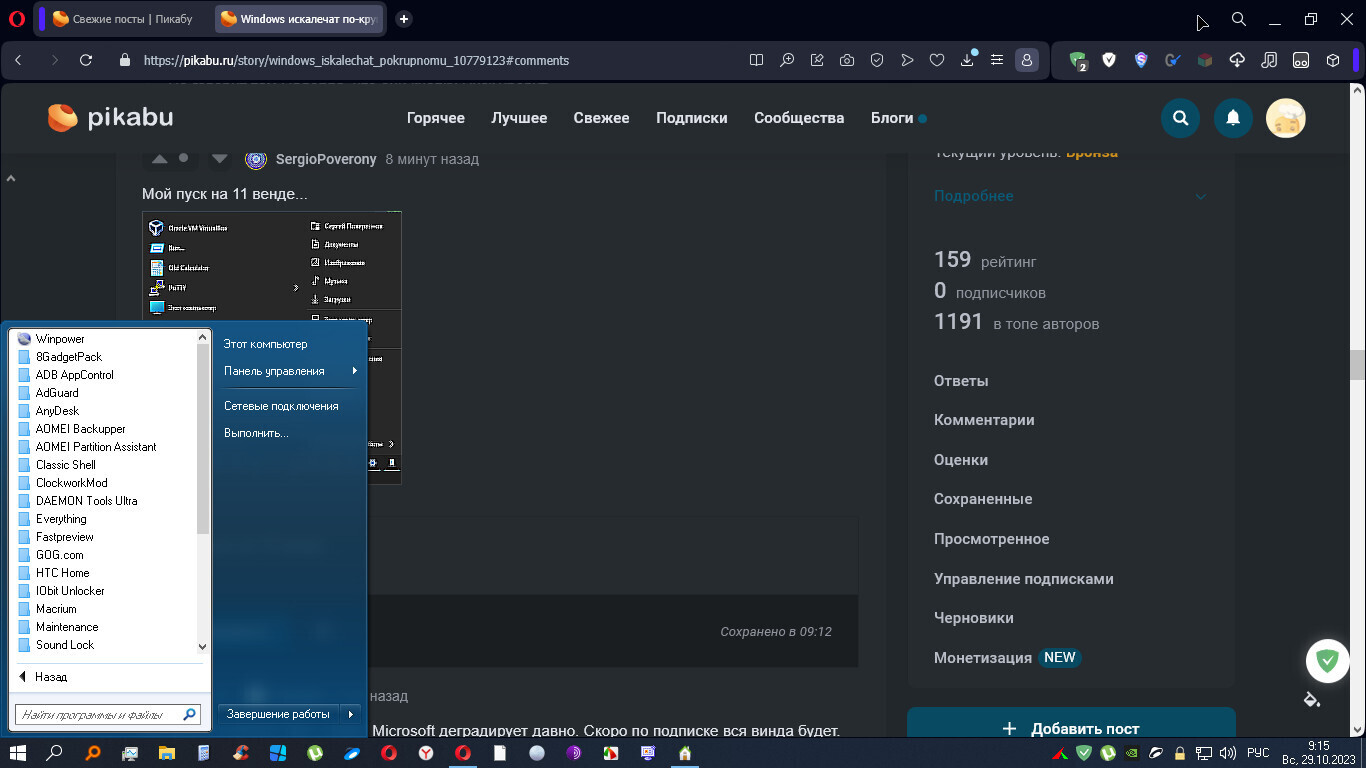
Task: Open SergioPoverony's user profile
Action: tap(326, 159)
